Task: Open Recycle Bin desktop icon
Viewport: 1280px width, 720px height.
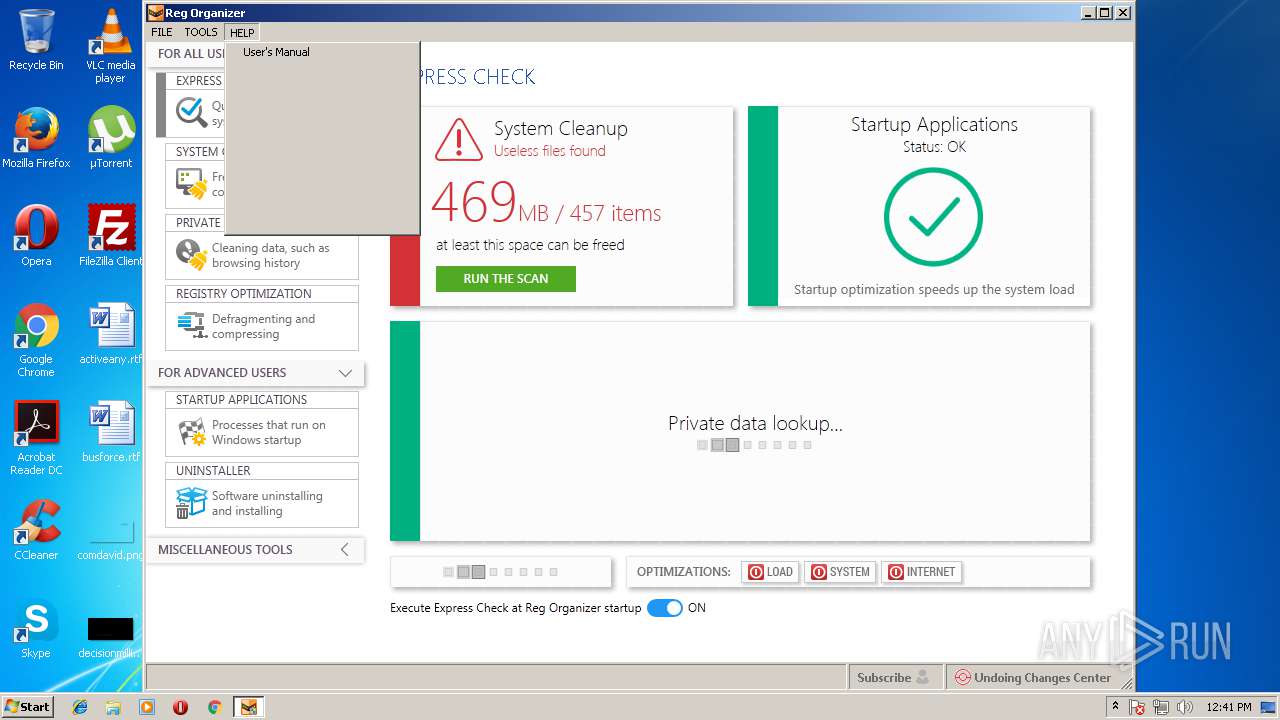Action: pyautogui.click(x=36, y=40)
